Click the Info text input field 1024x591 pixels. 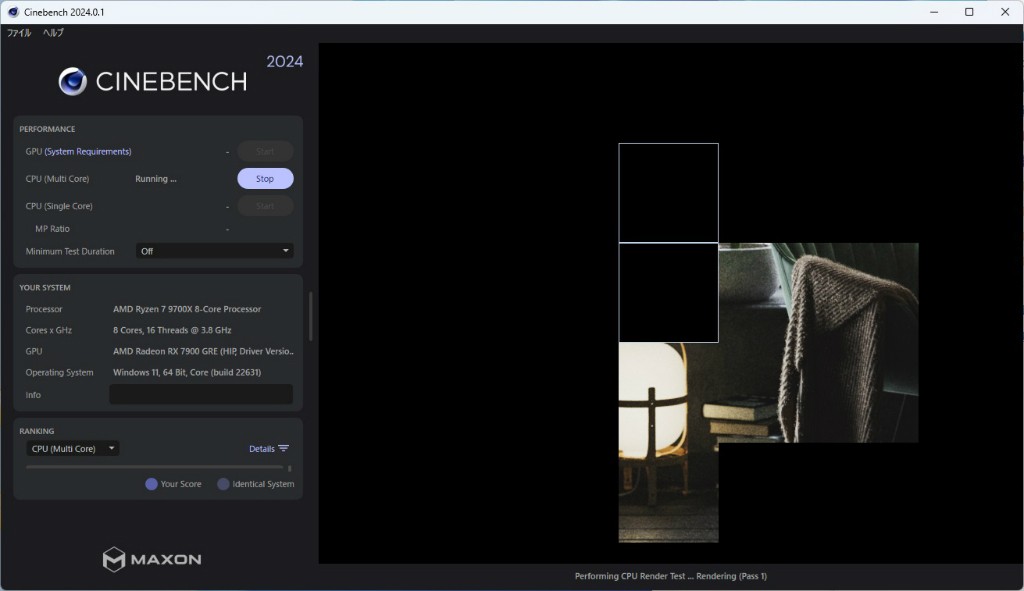(200, 395)
